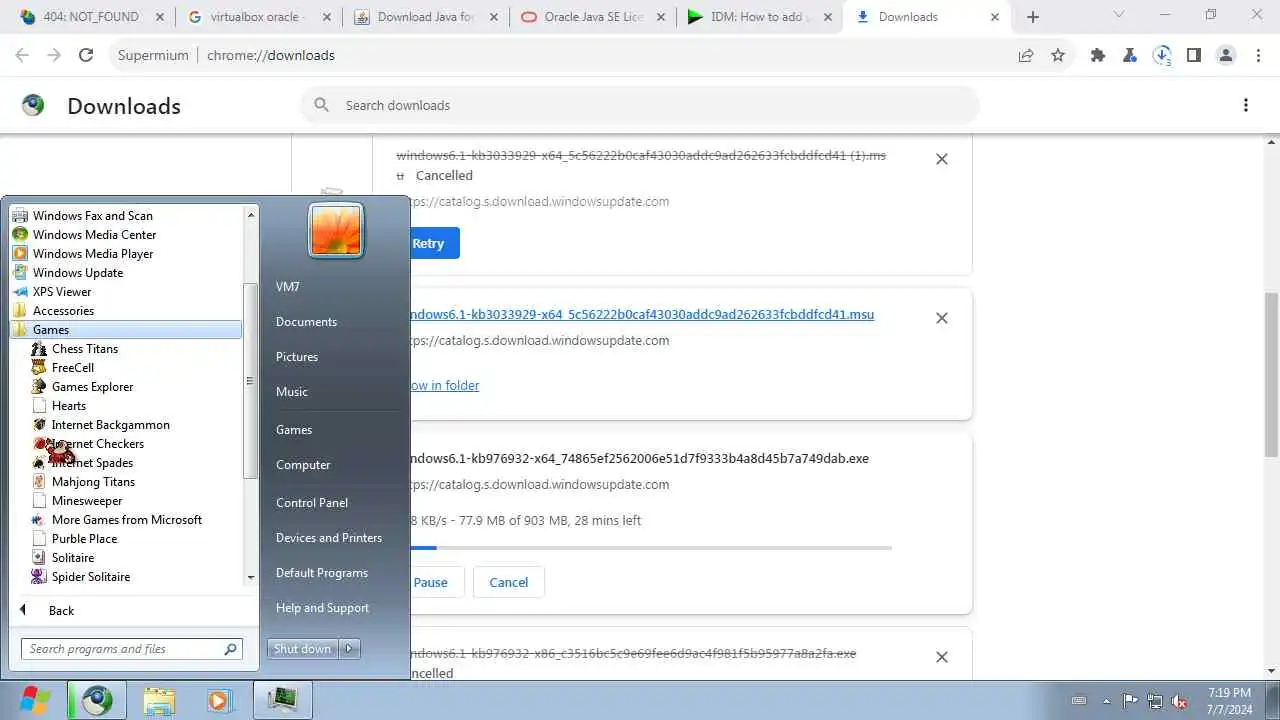Switch to the virtualbox oracle tab

[255, 17]
